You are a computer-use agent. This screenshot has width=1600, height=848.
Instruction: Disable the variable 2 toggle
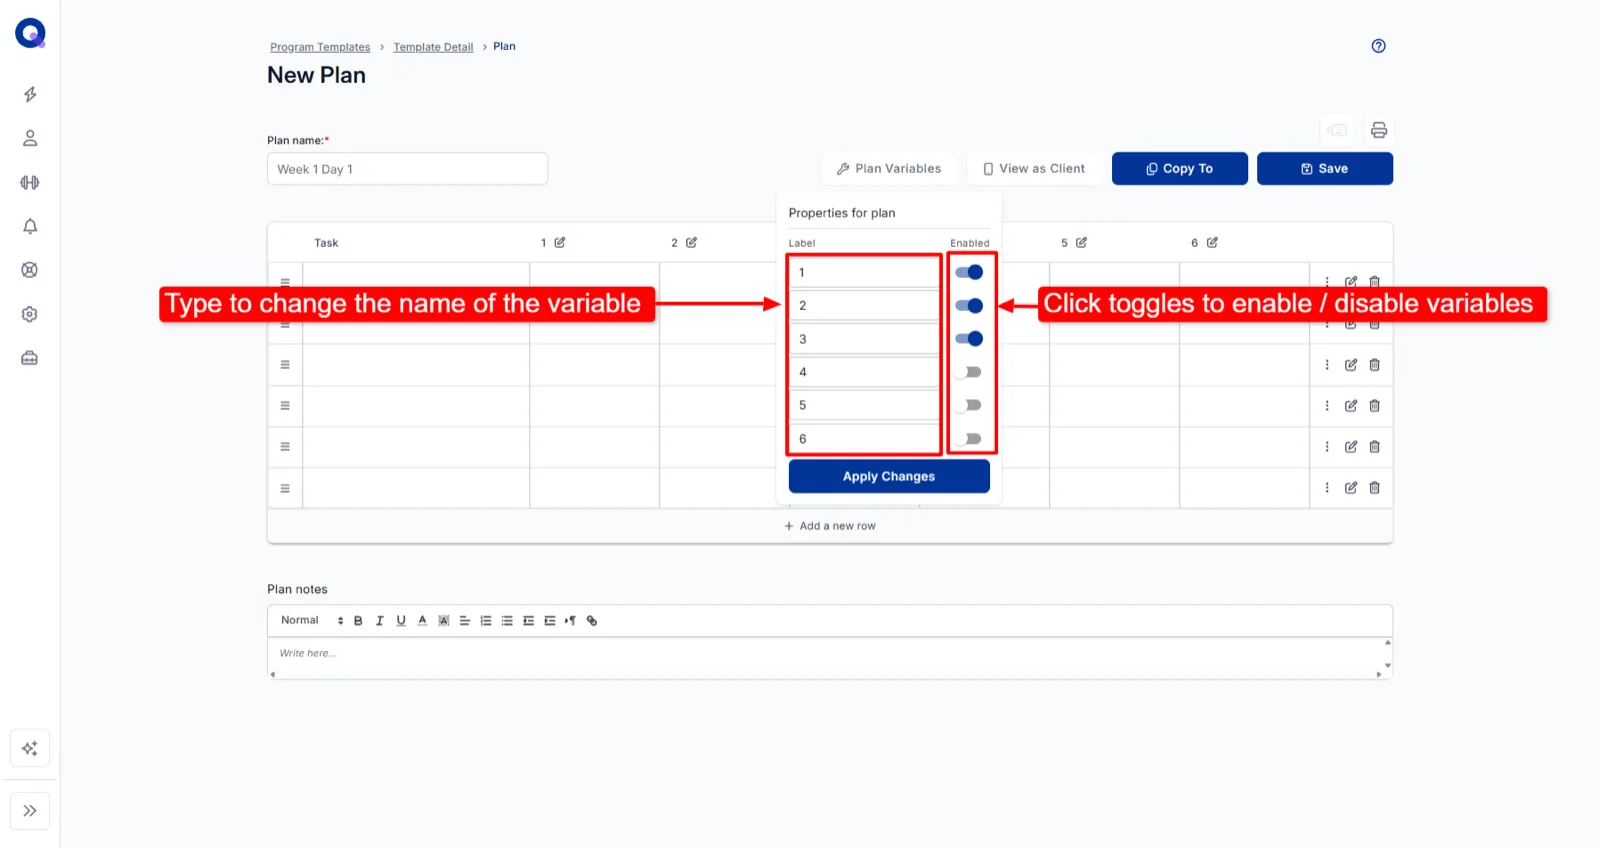click(x=969, y=305)
